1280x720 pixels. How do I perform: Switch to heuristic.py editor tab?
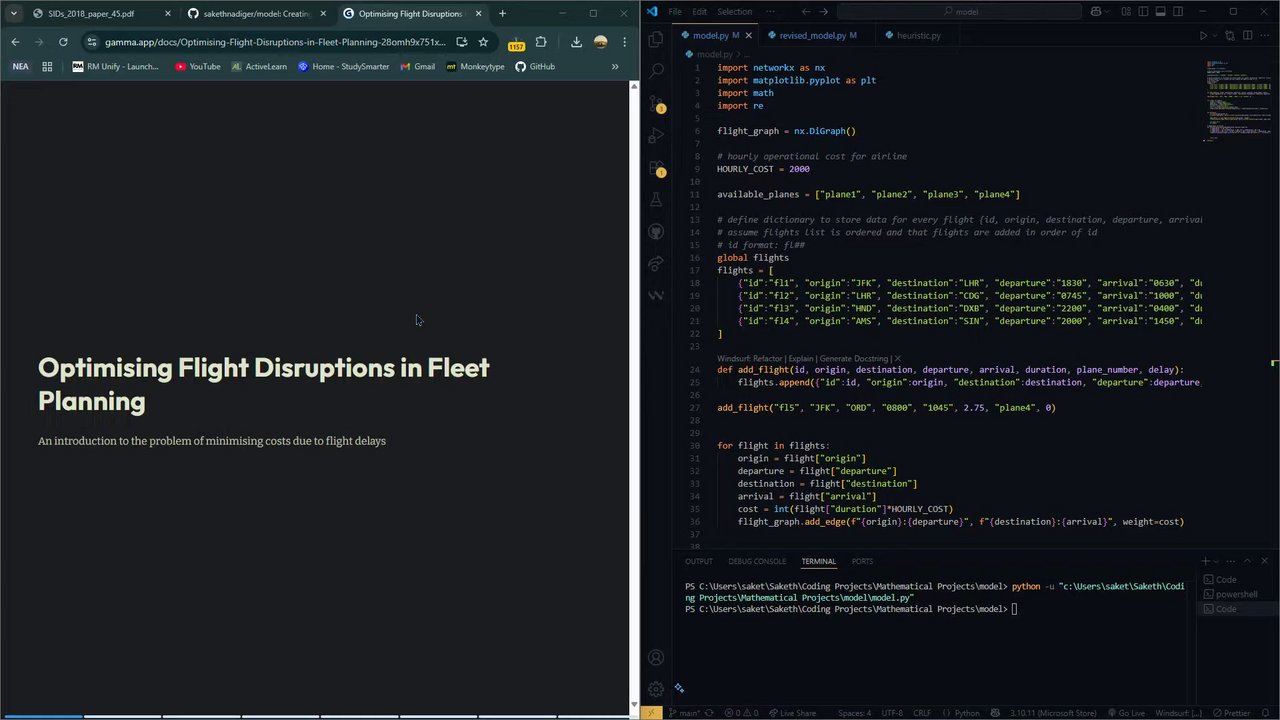[918, 35]
